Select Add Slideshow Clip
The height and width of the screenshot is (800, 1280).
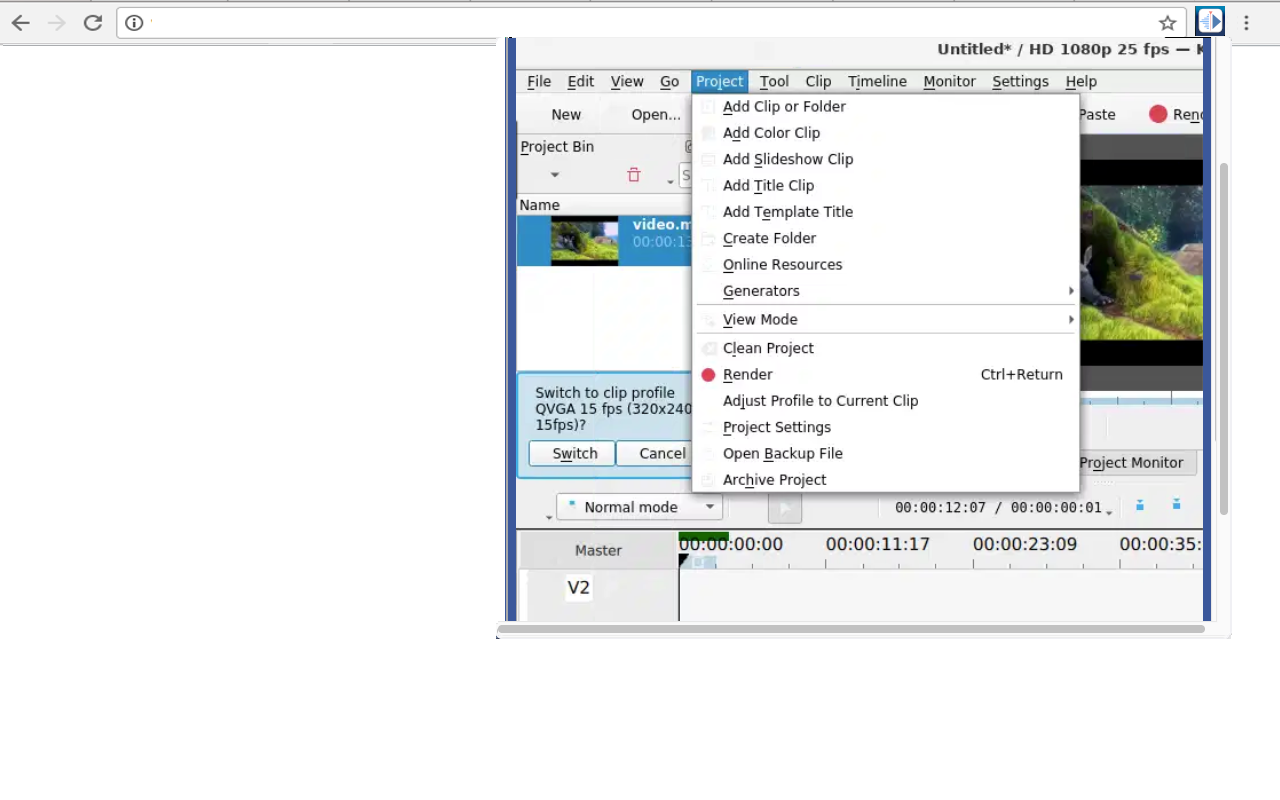885,159
